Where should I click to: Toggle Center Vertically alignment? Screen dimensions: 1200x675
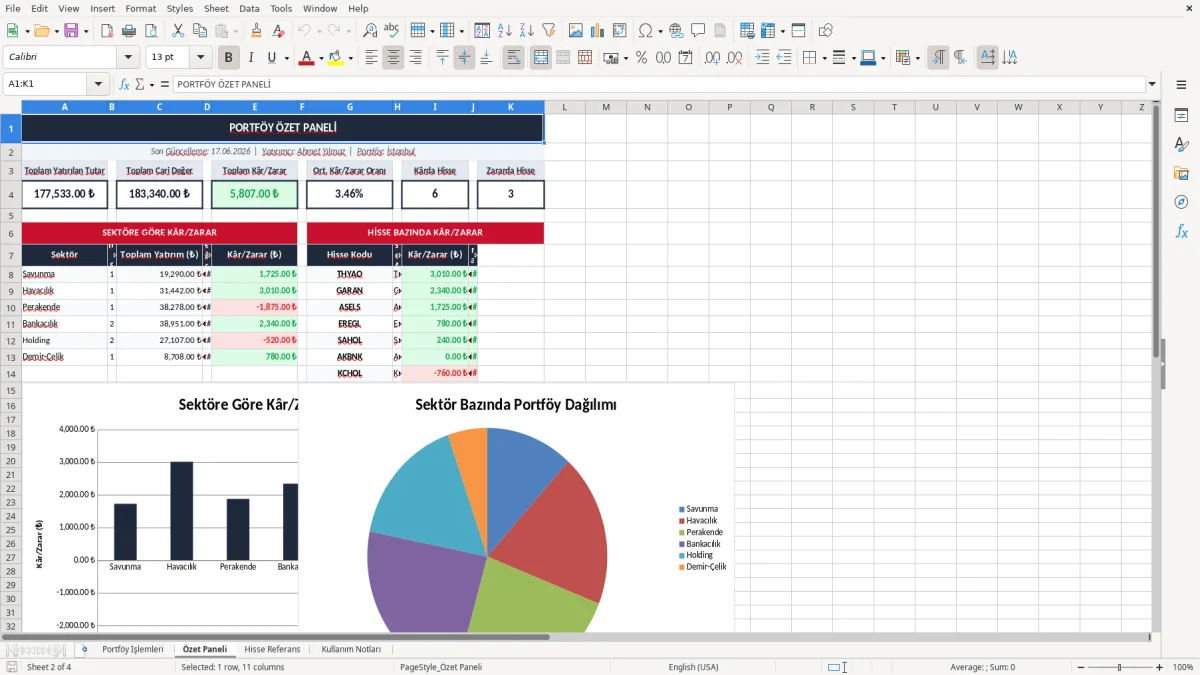[x=464, y=58]
